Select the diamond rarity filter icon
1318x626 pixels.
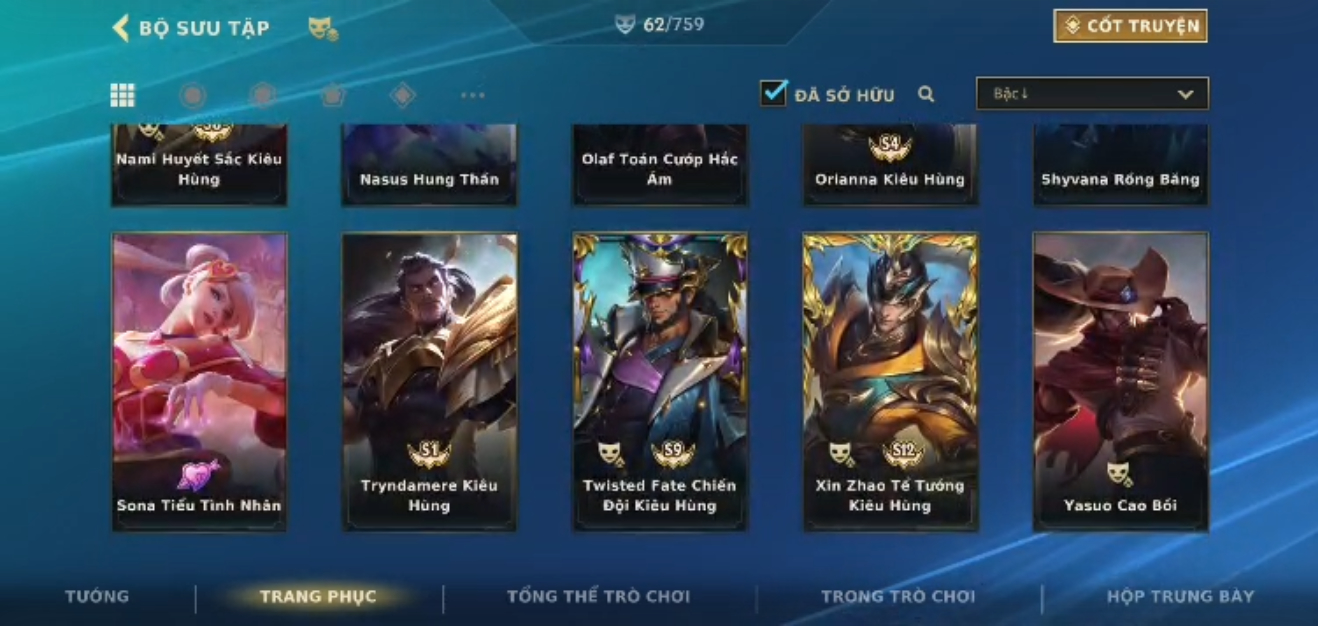point(402,95)
